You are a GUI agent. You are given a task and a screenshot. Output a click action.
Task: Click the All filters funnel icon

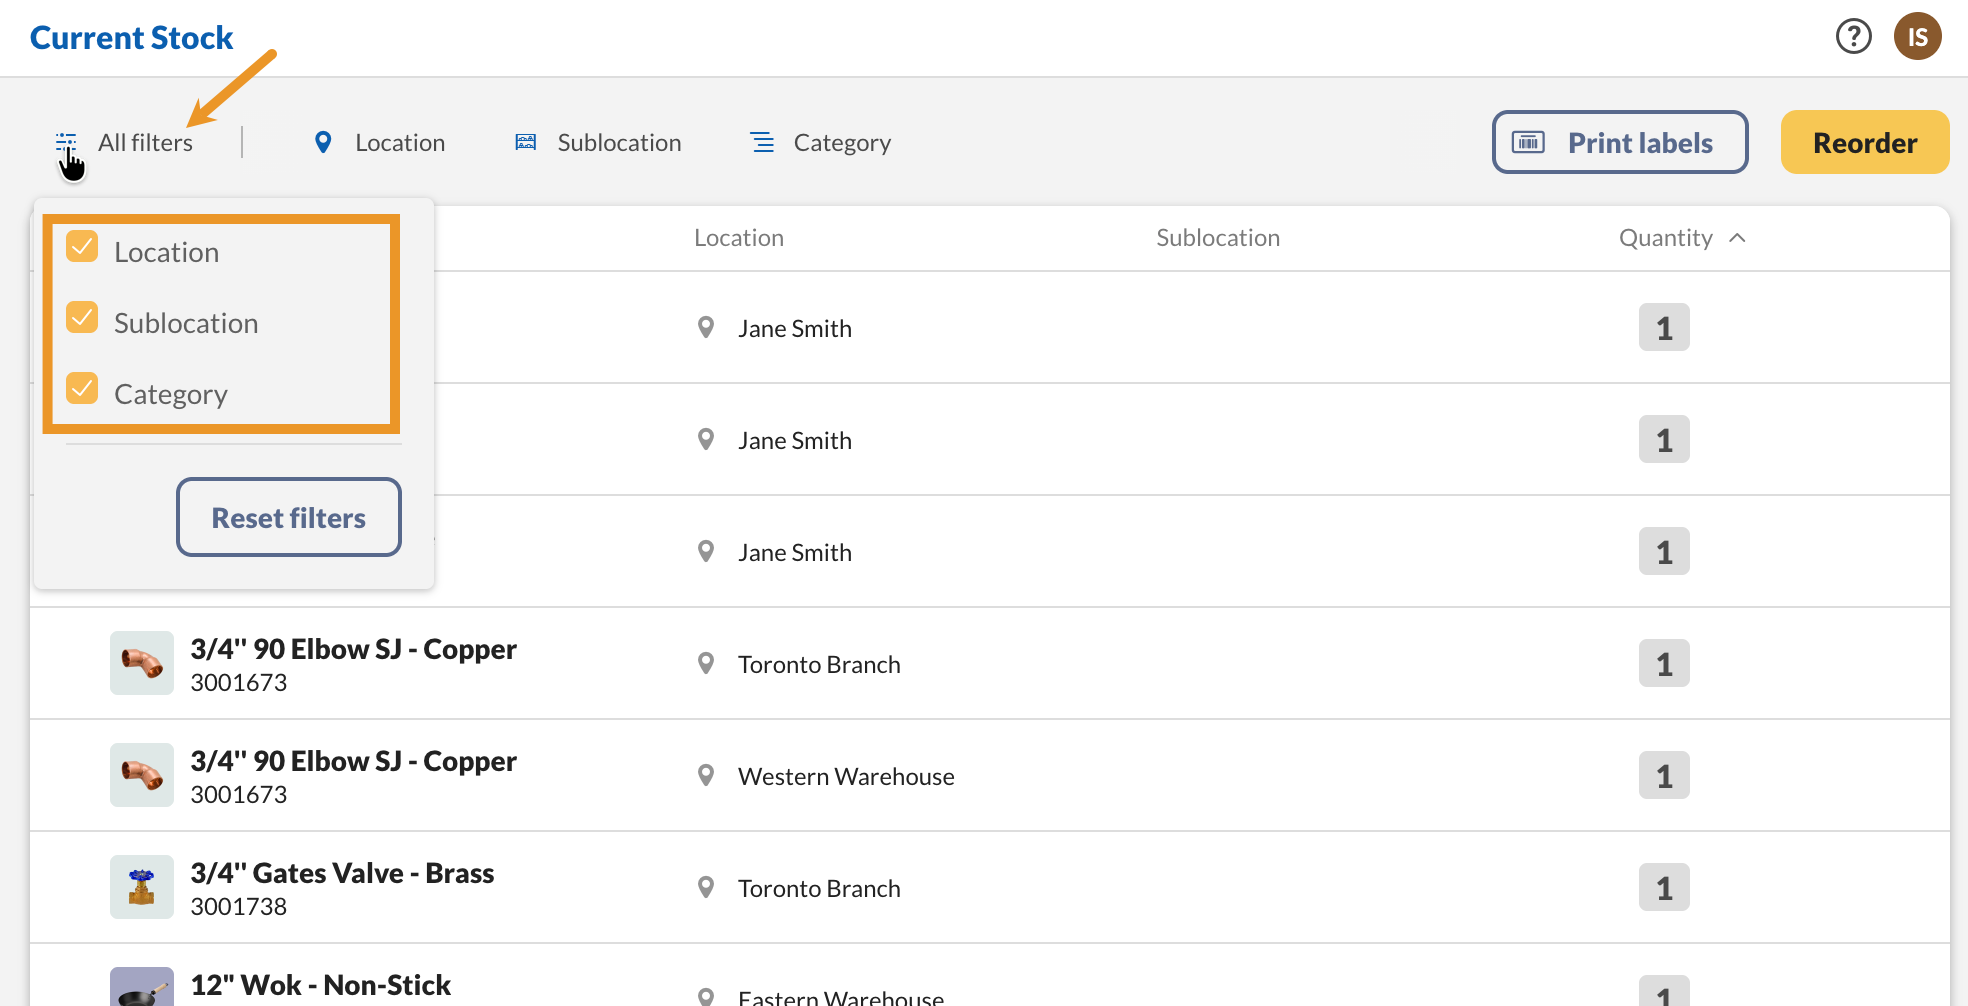66,141
